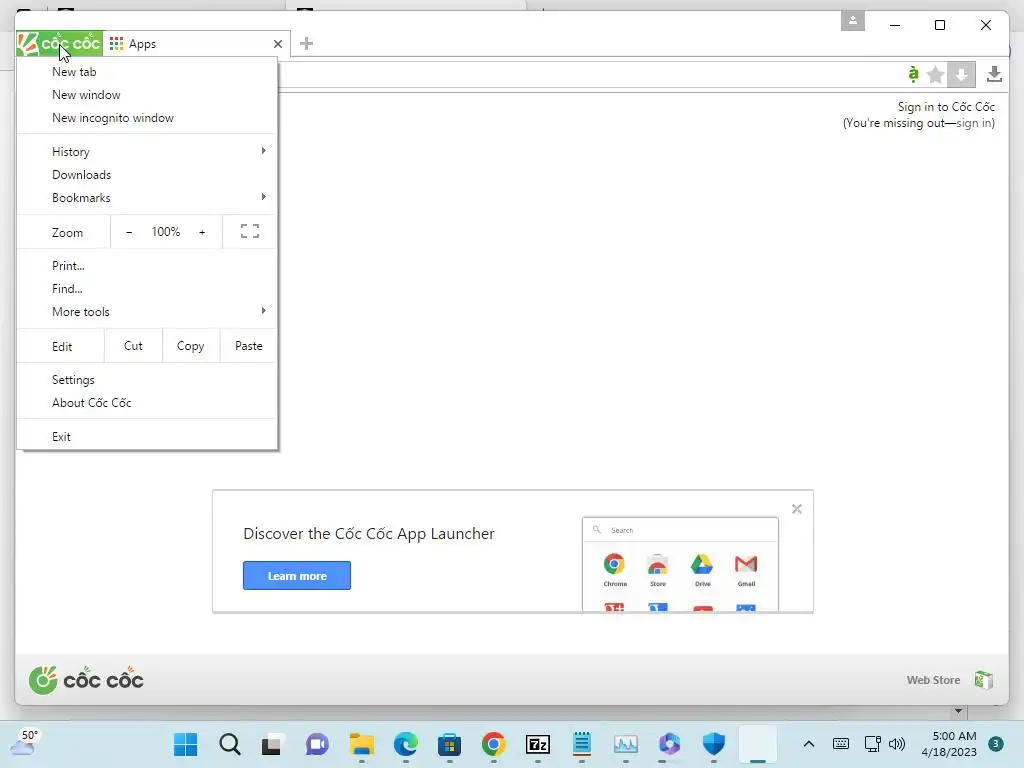Open a New incognito window
Viewport: 1024px width, 768px height.
(147, 118)
